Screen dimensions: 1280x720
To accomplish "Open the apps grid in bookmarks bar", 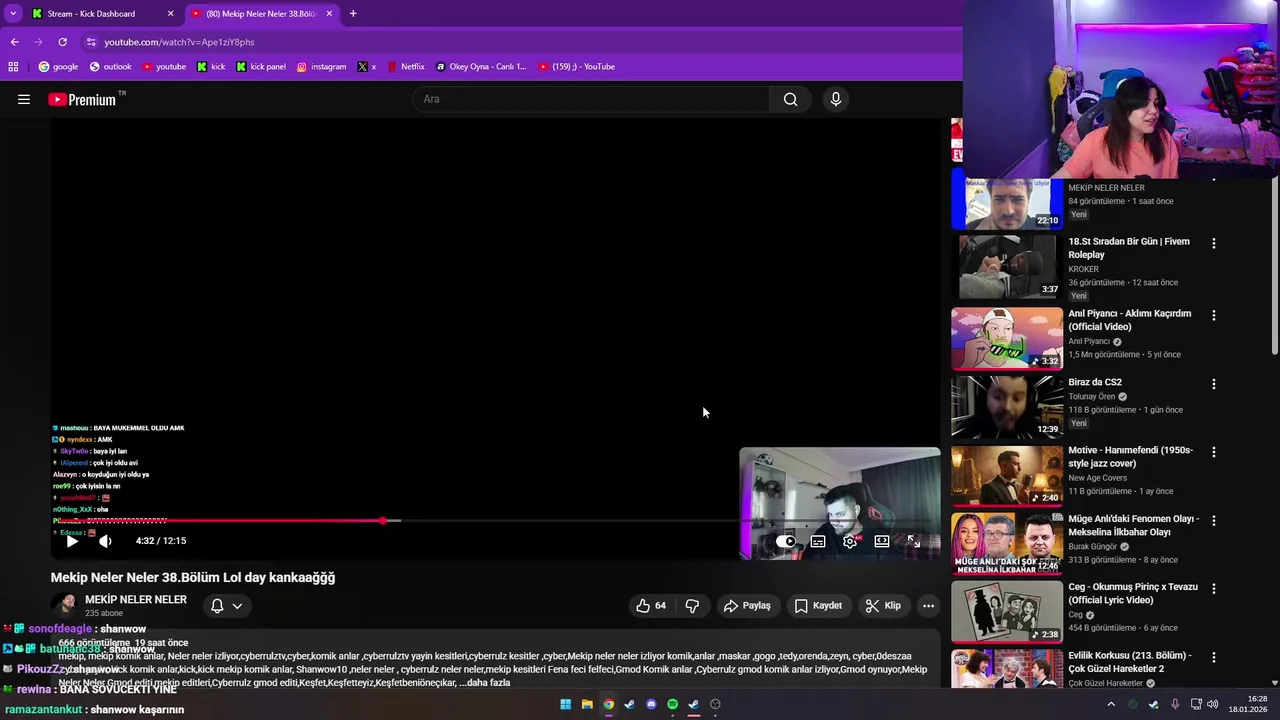I will coord(13,67).
